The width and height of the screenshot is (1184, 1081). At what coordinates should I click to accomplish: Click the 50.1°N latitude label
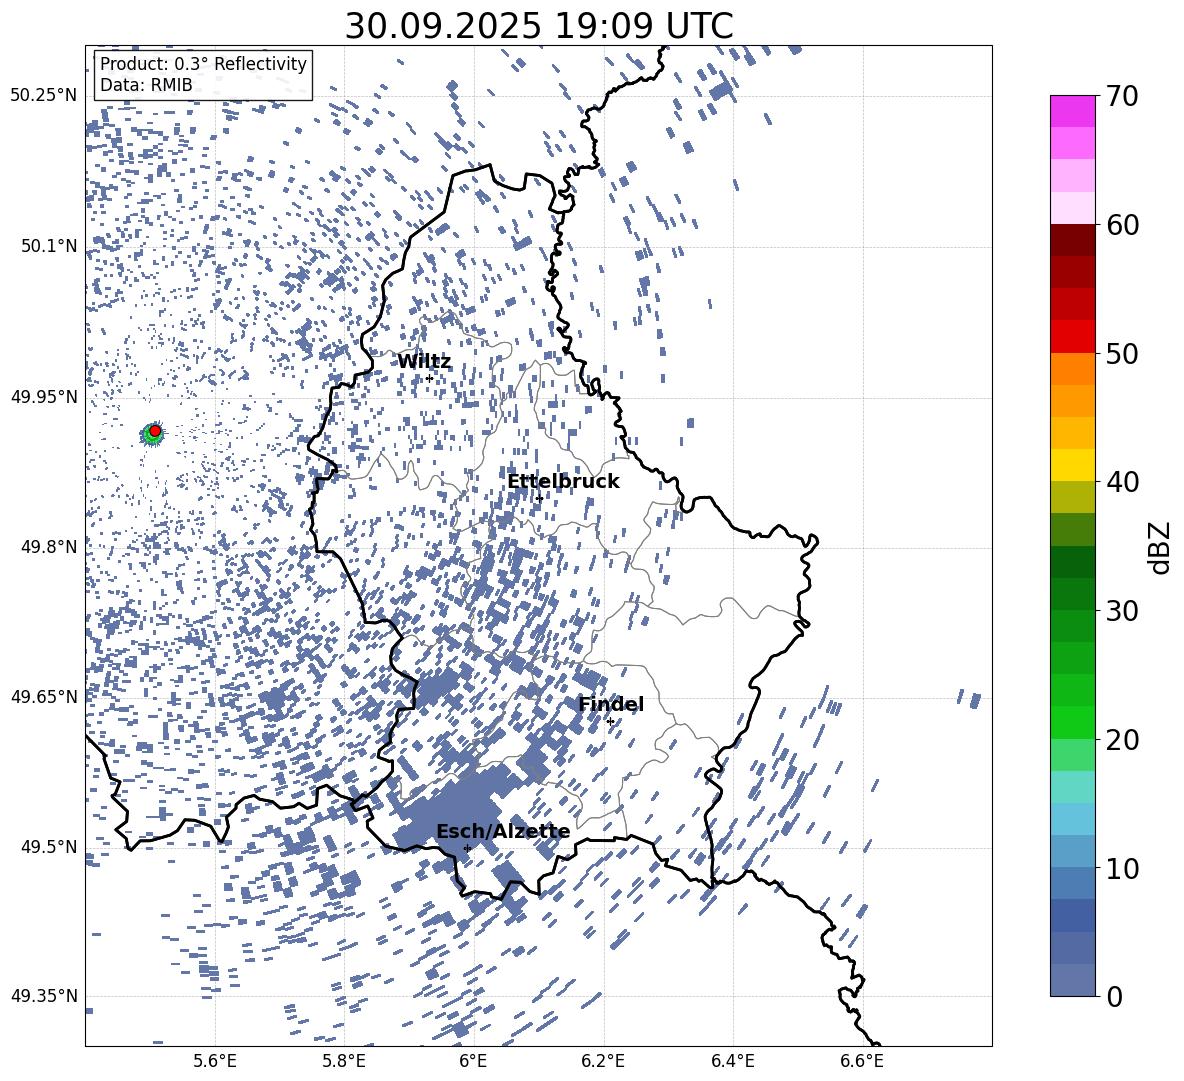pyautogui.click(x=50, y=246)
